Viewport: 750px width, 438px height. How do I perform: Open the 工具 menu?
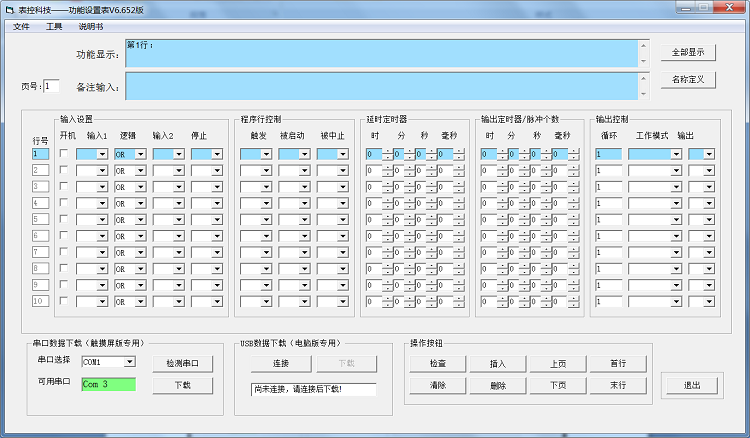(x=54, y=26)
